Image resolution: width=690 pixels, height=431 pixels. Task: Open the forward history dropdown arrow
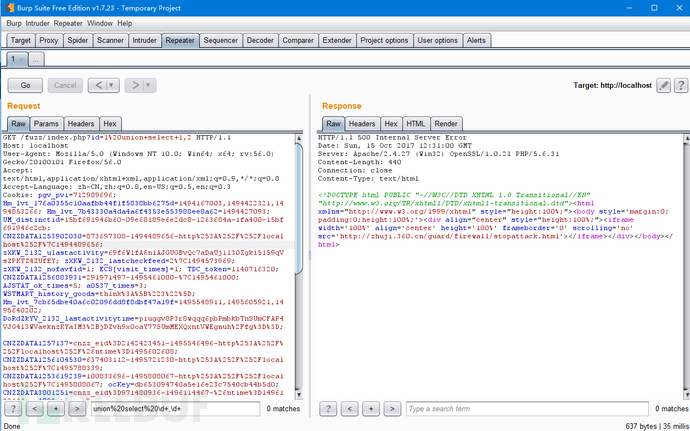point(149,85)
